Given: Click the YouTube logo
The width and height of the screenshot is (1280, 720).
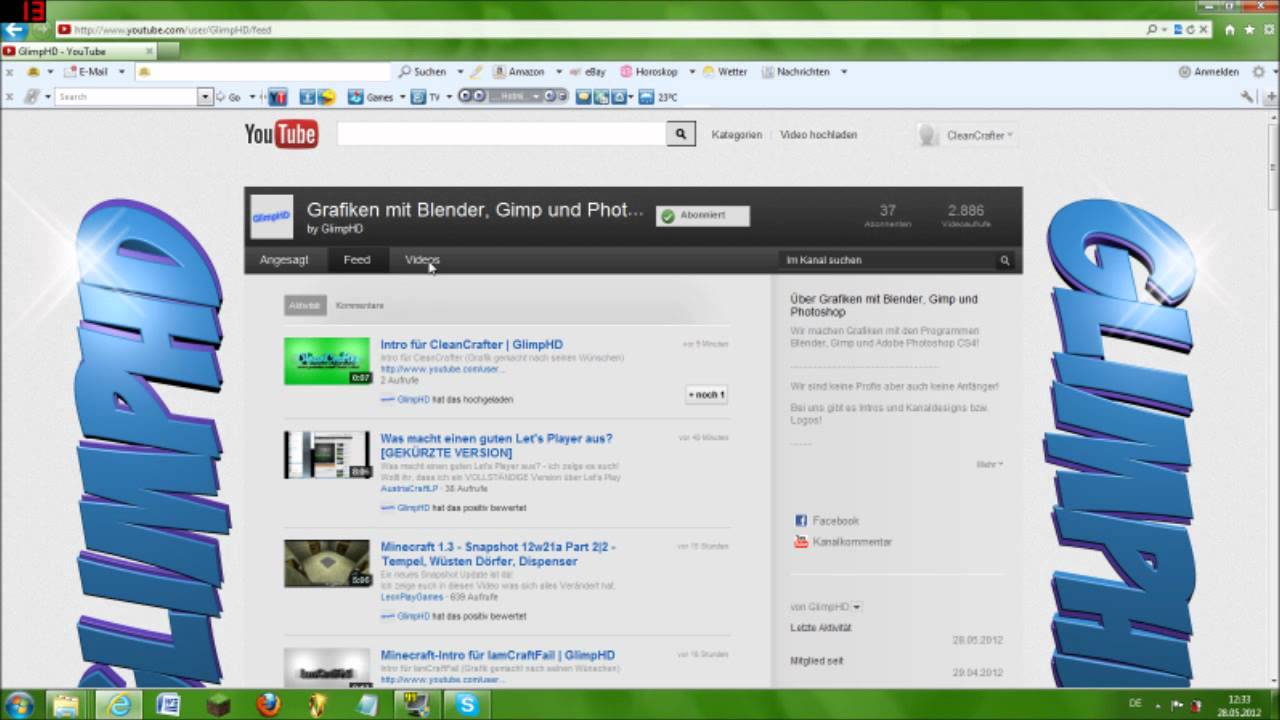Looking at the screenshot, I should point(281,134).
